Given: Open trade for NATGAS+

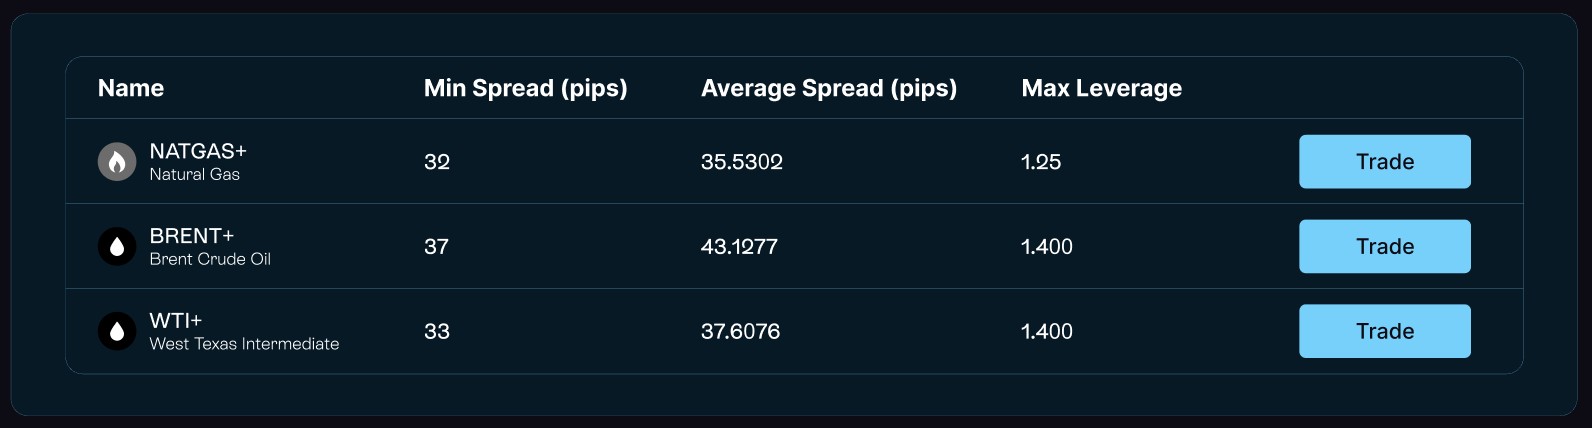Looking at the screenshot, I should click(1384, 161).
